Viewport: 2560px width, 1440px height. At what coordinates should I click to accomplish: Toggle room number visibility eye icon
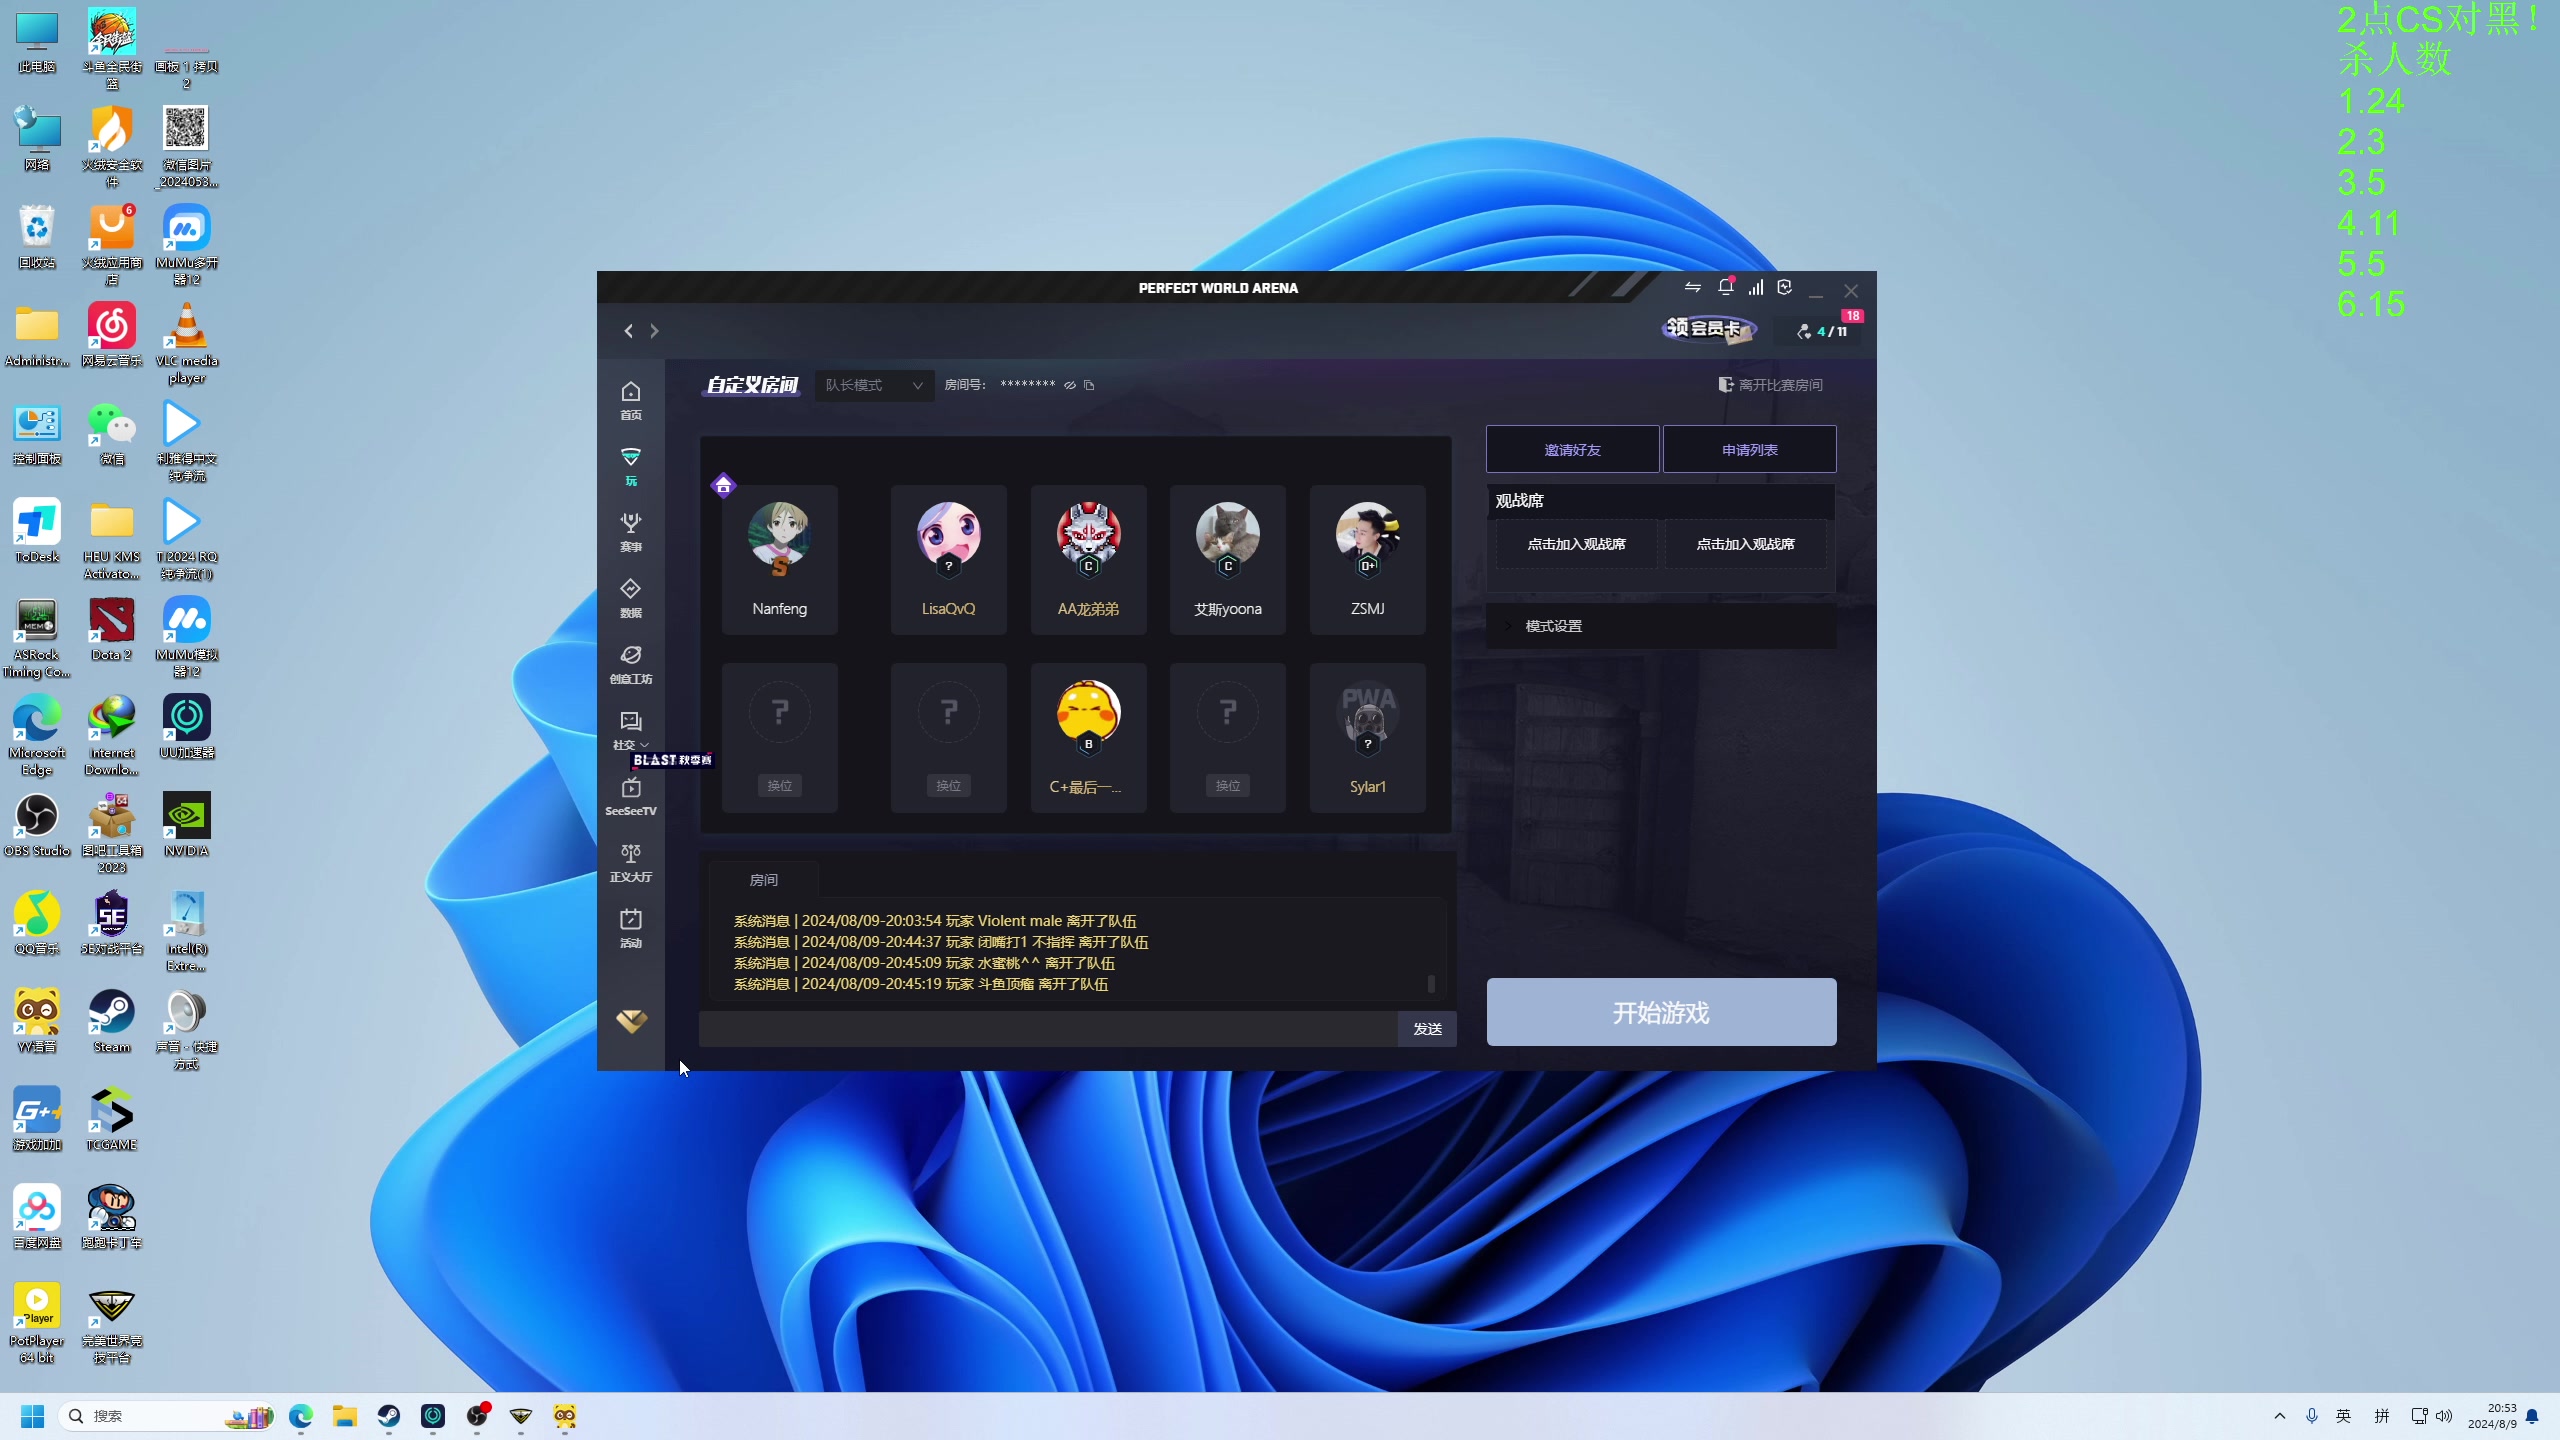pos(1070,385)
